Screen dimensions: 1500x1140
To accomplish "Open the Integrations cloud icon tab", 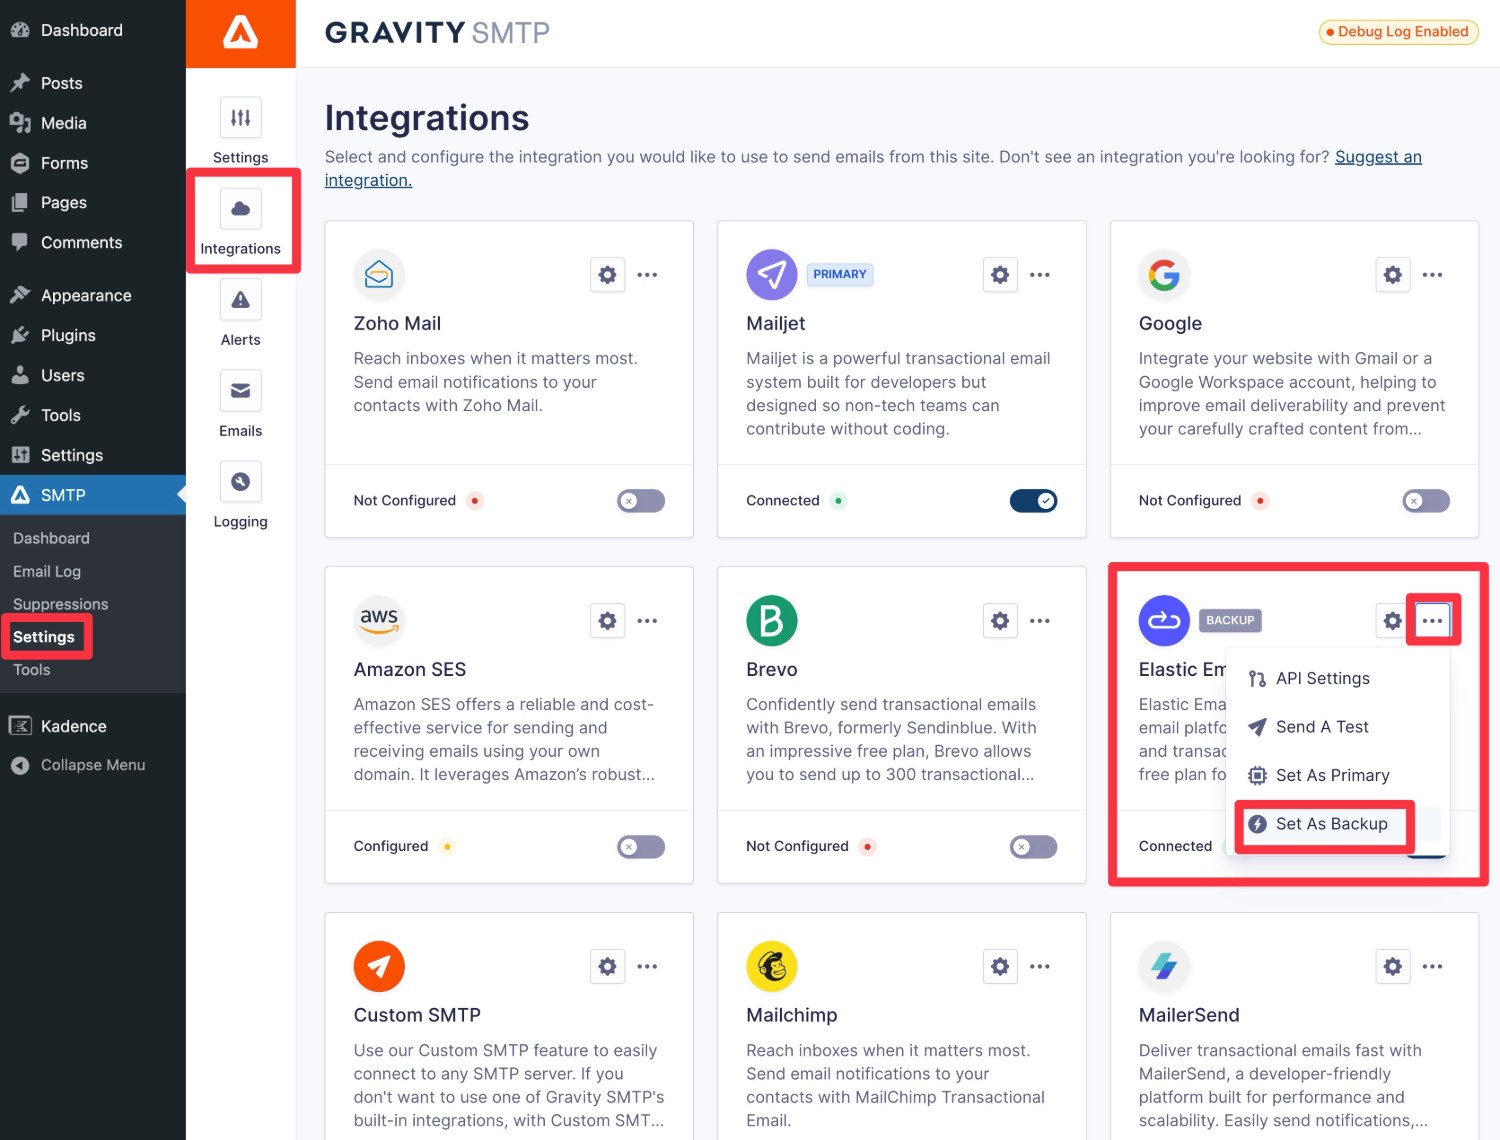I will point(240,209).
